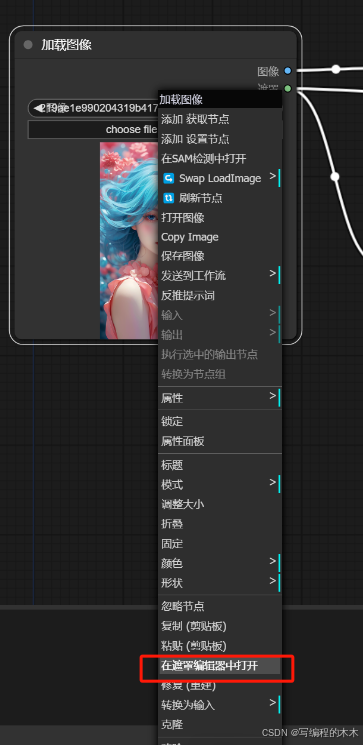Expand the 输出 submenu arrow
The width and height of the screenshot is (363, 745).
[273, 332]
